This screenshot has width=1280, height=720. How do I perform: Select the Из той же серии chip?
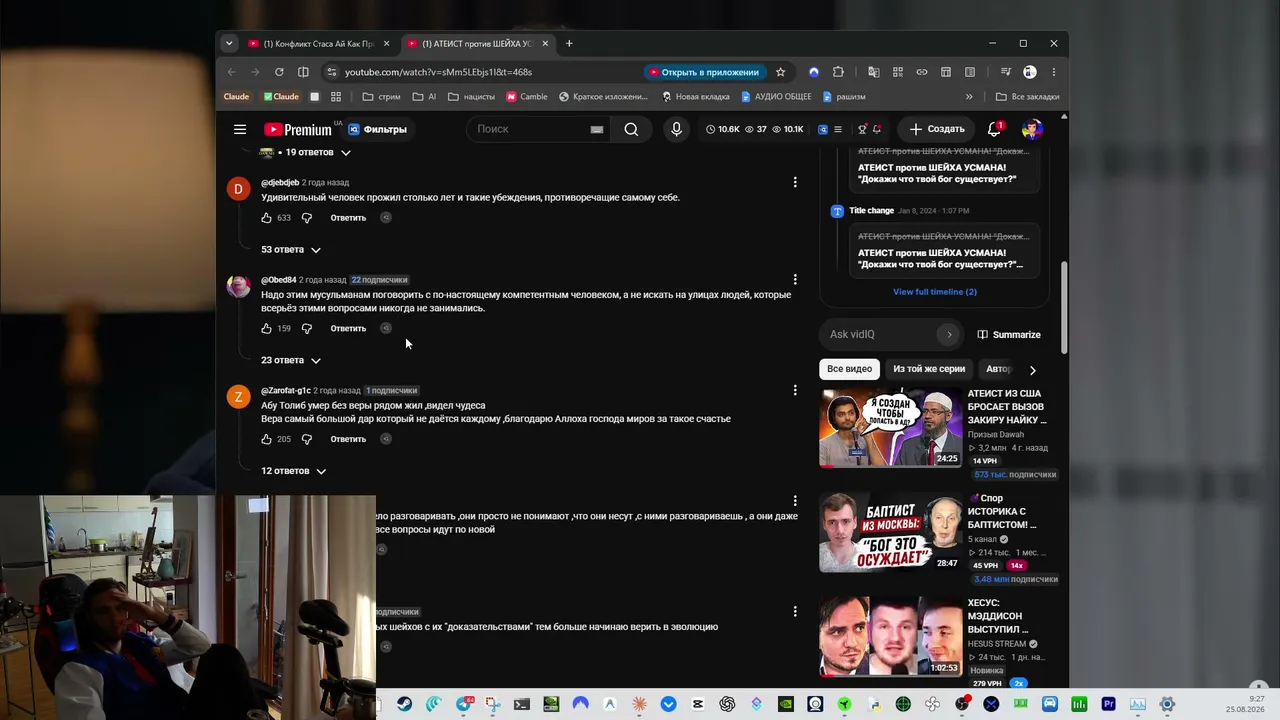(x=929, y=369)
